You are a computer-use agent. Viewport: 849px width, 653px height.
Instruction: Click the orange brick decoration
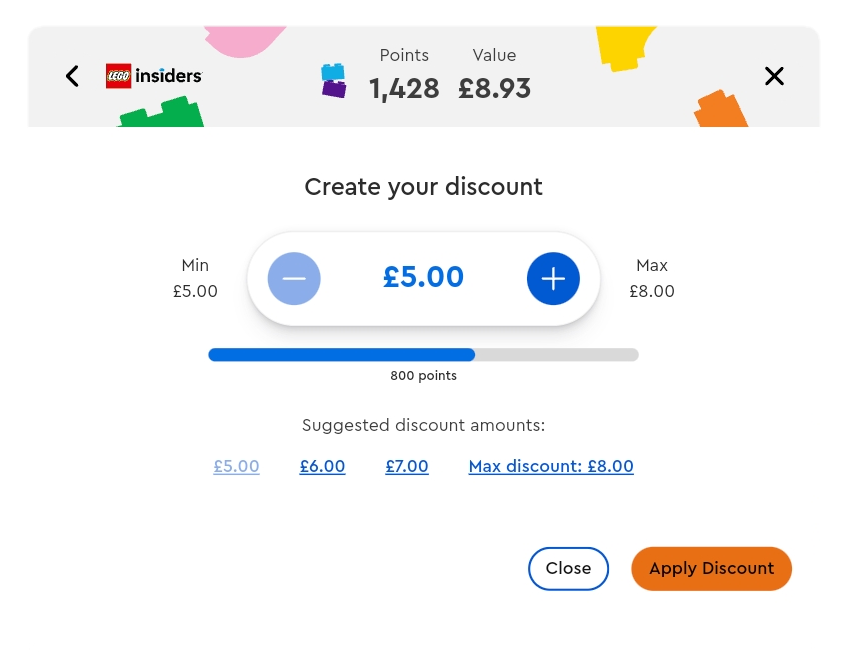click(722, 108)
